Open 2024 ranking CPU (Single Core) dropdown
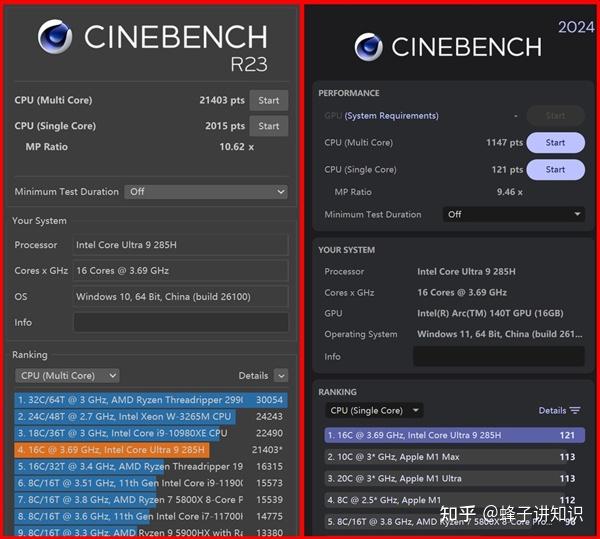This screenshot has height=539, width=600. click(374, 410)
